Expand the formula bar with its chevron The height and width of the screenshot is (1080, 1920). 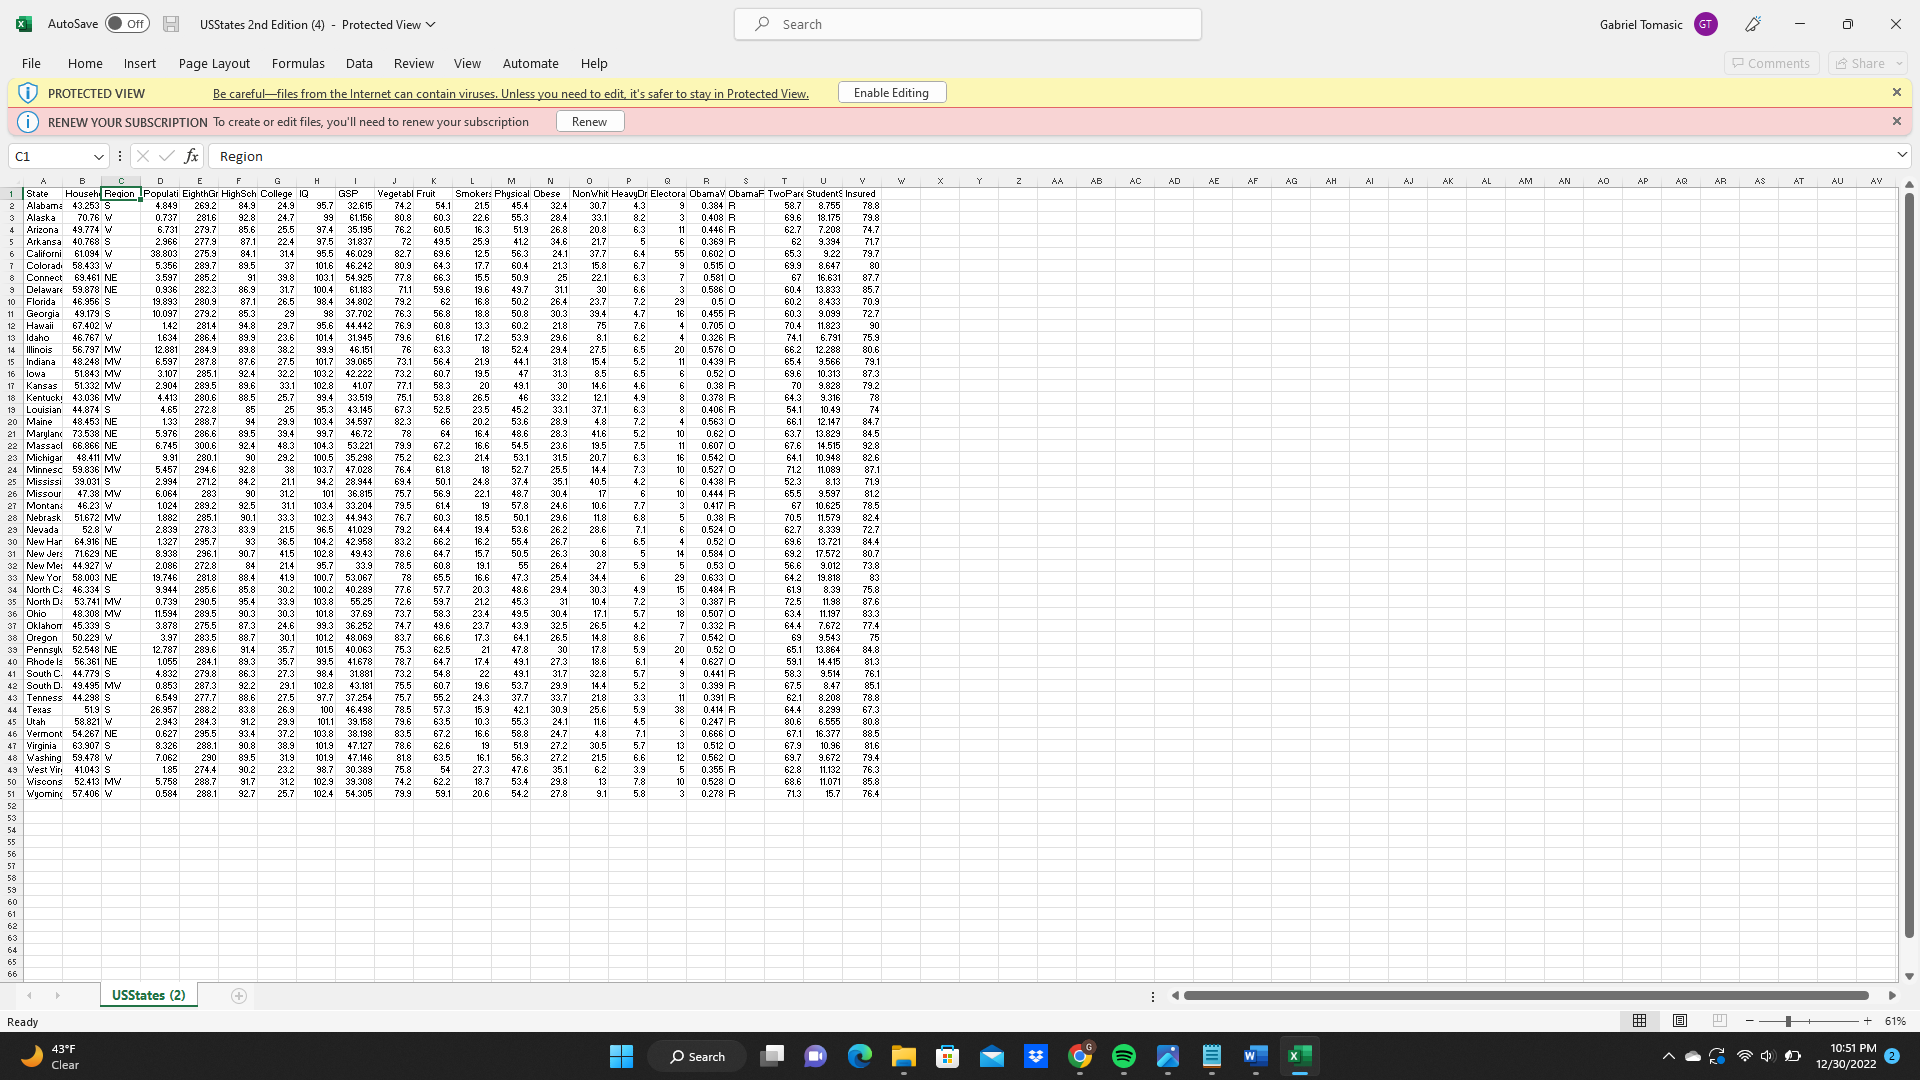[1903, 156]
